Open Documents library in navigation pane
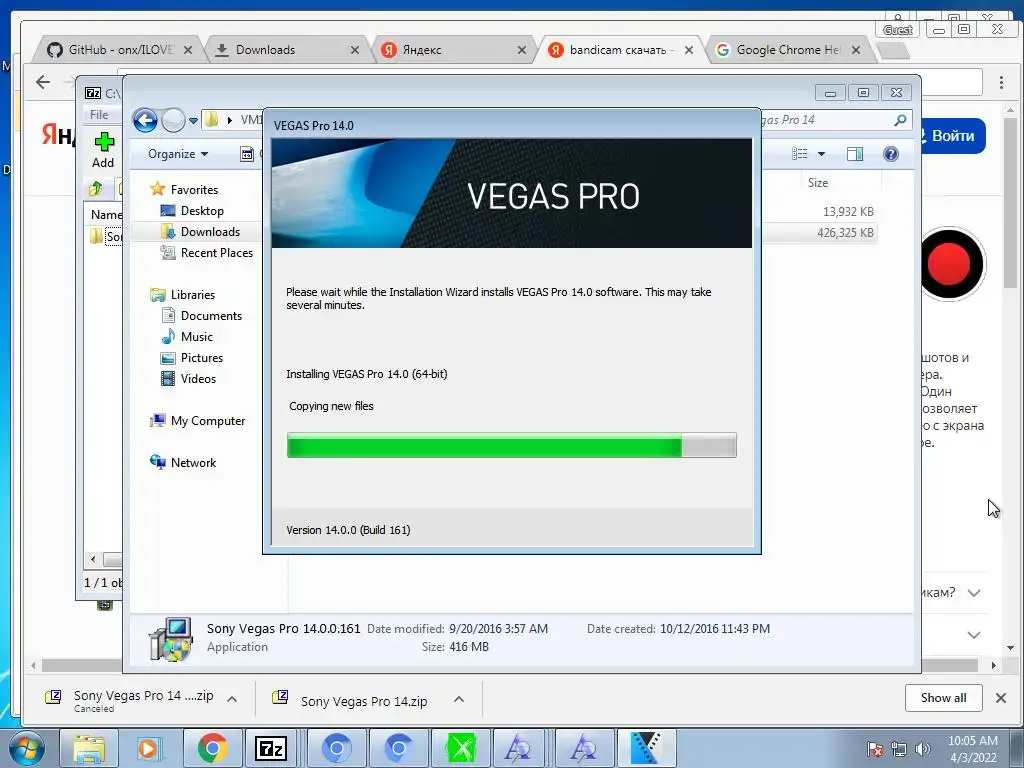The width and height of the screenshot is (1024, 768). 201,315
